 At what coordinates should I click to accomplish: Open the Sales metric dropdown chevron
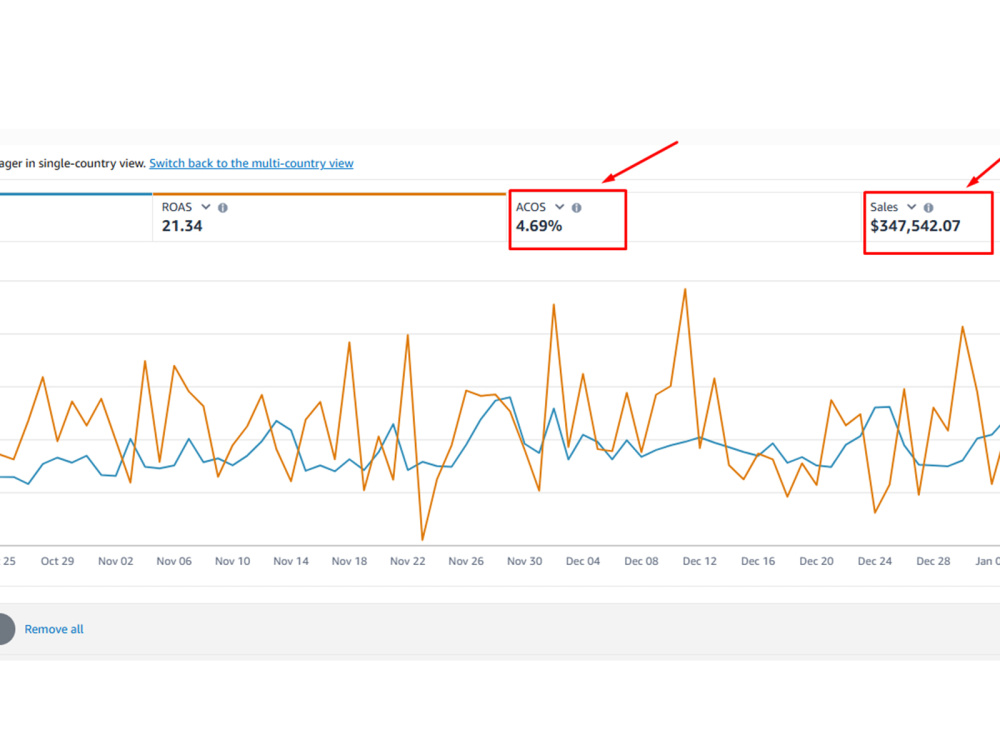pos(911,207)
